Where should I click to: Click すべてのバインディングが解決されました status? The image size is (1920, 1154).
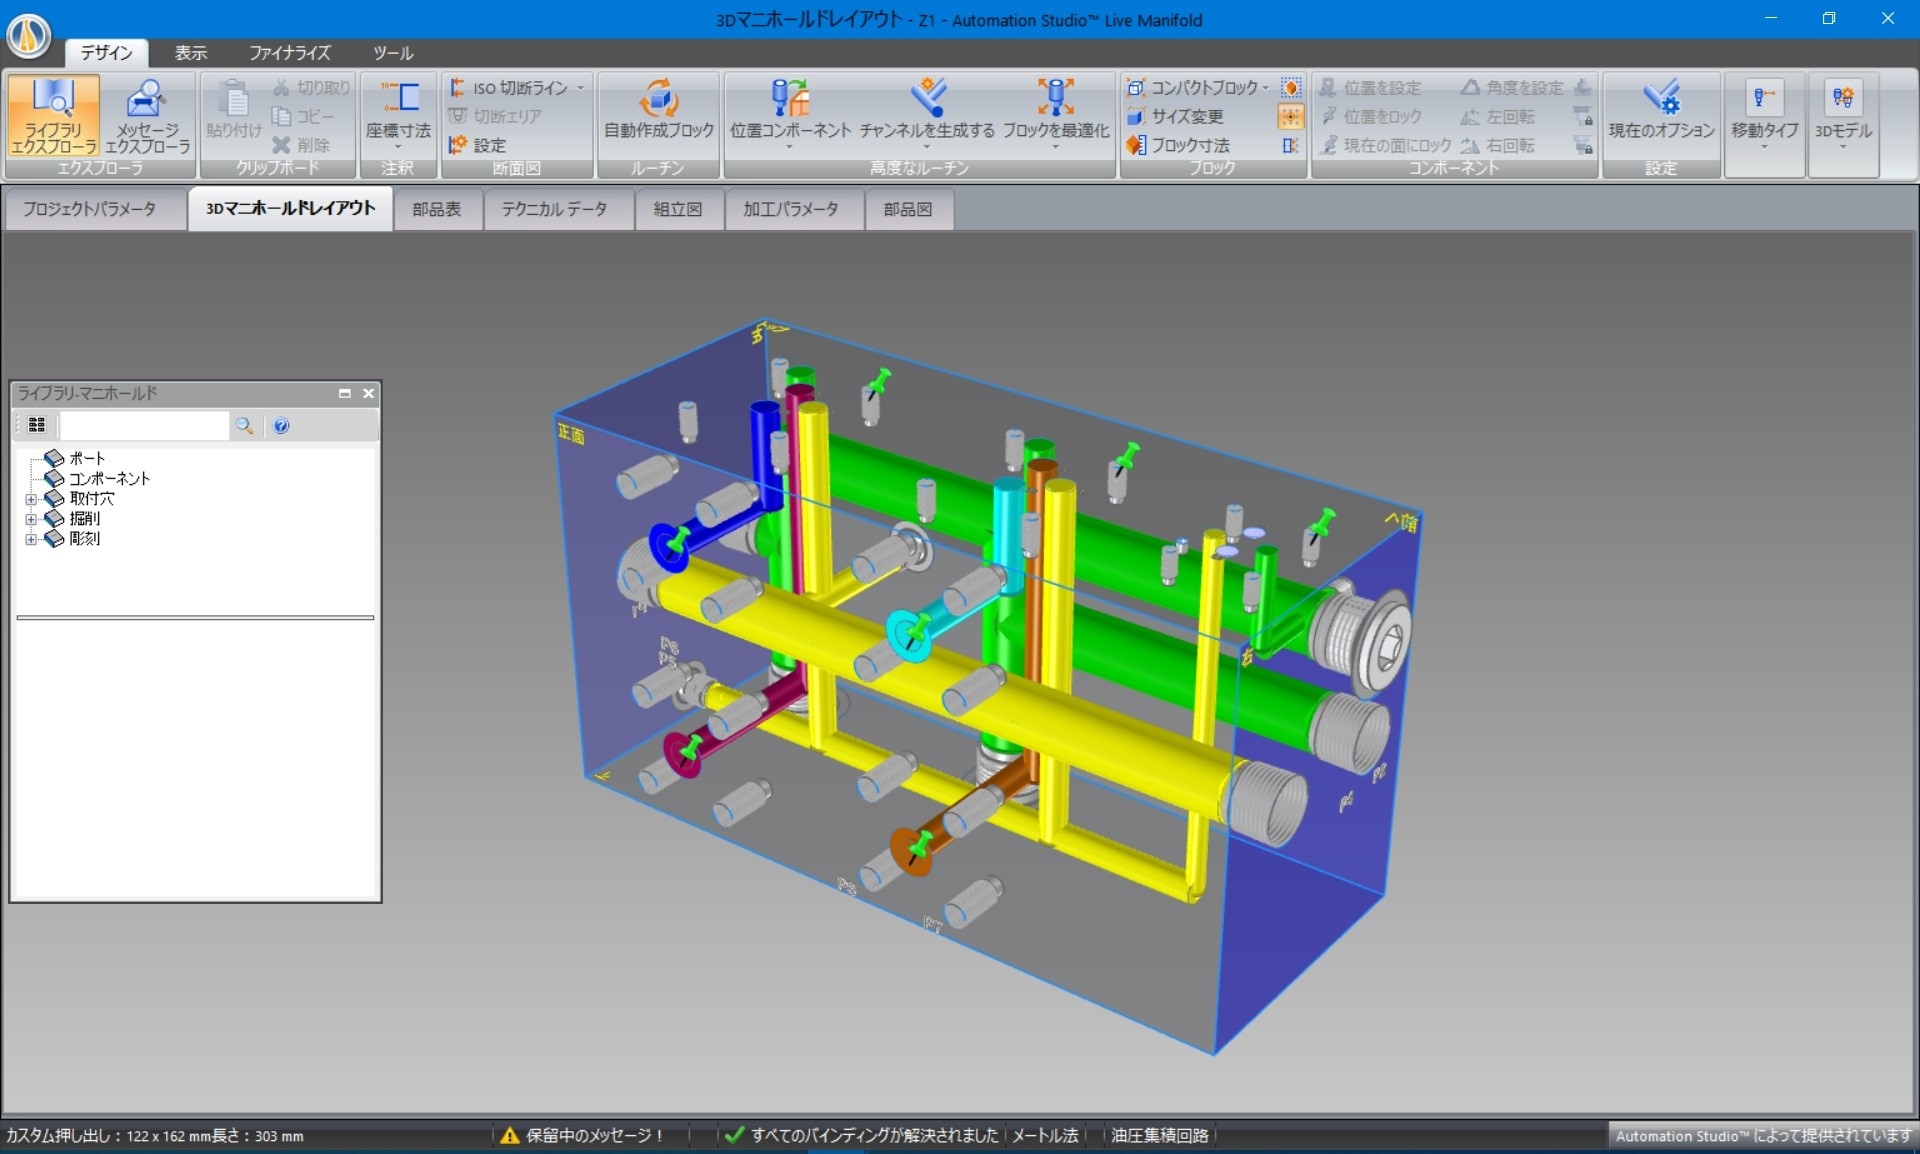click(862, 1135)
